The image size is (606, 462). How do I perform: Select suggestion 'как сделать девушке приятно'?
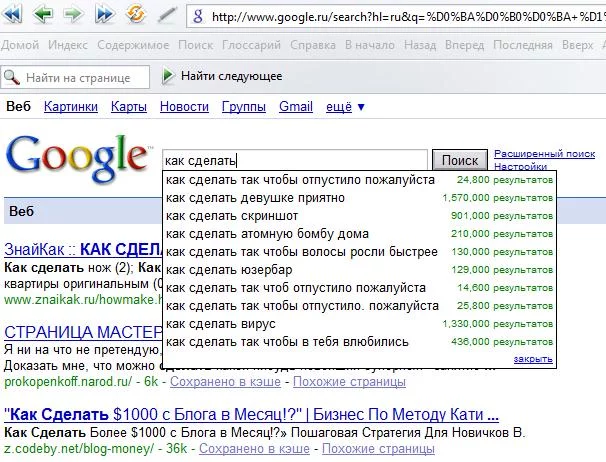[x=359, y=198]
